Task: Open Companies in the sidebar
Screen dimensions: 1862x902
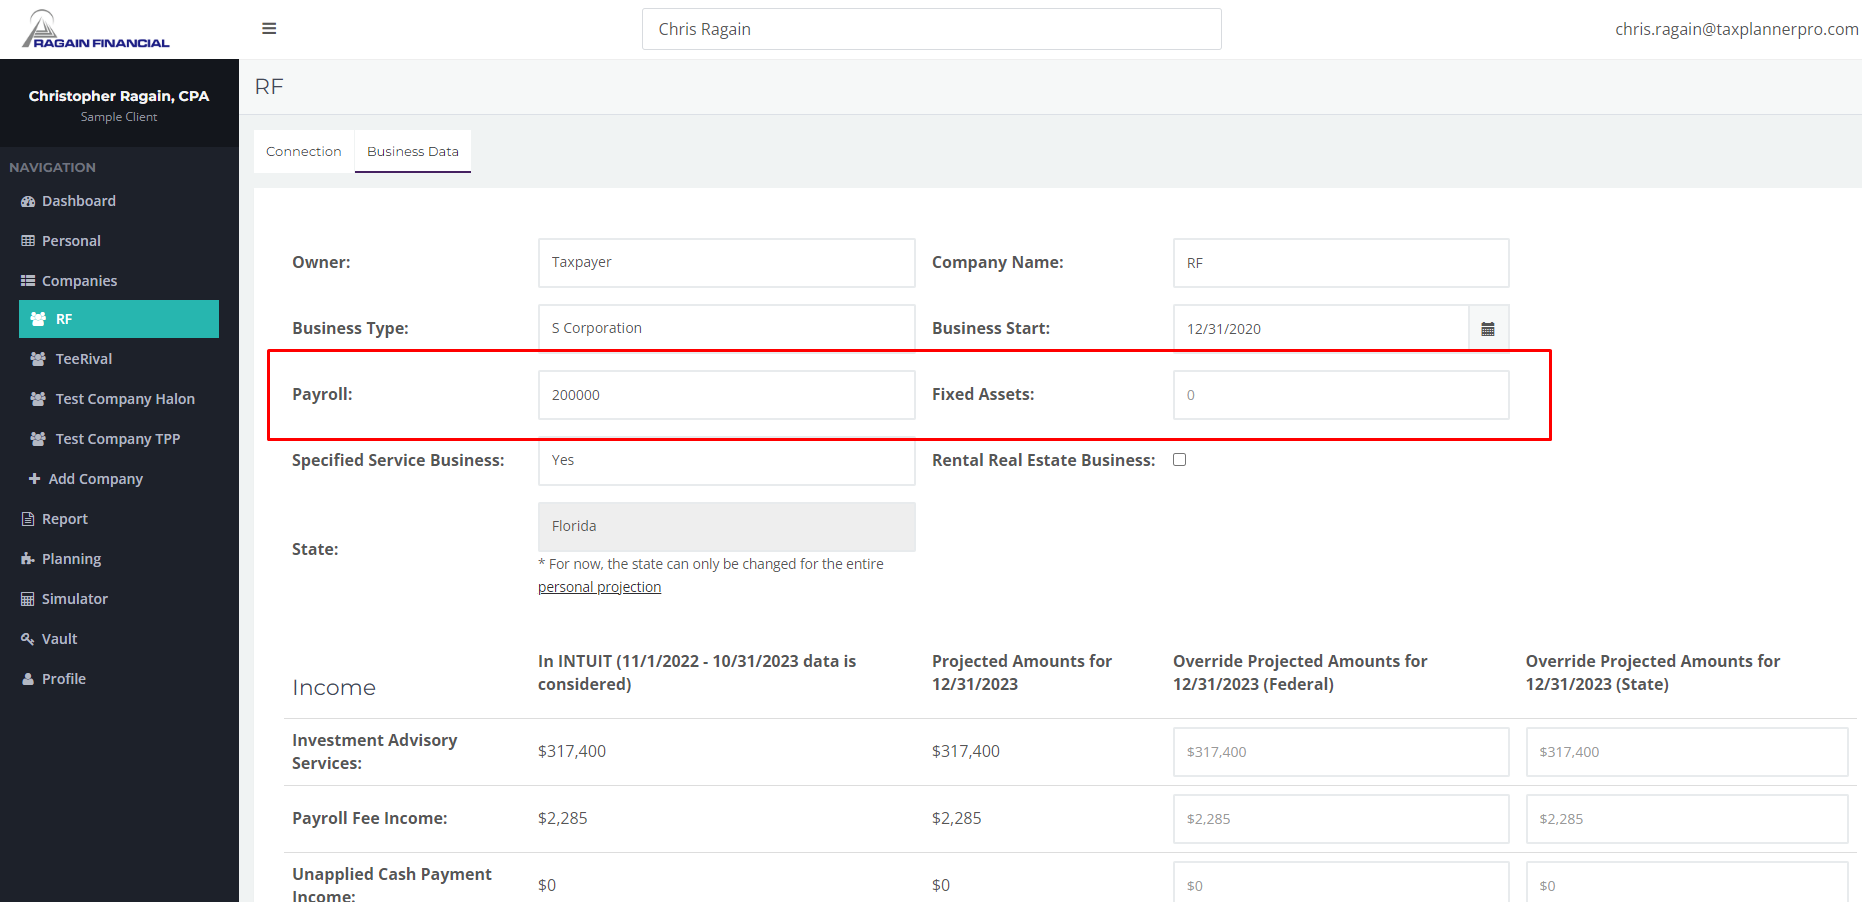Action: click(80, 281)
